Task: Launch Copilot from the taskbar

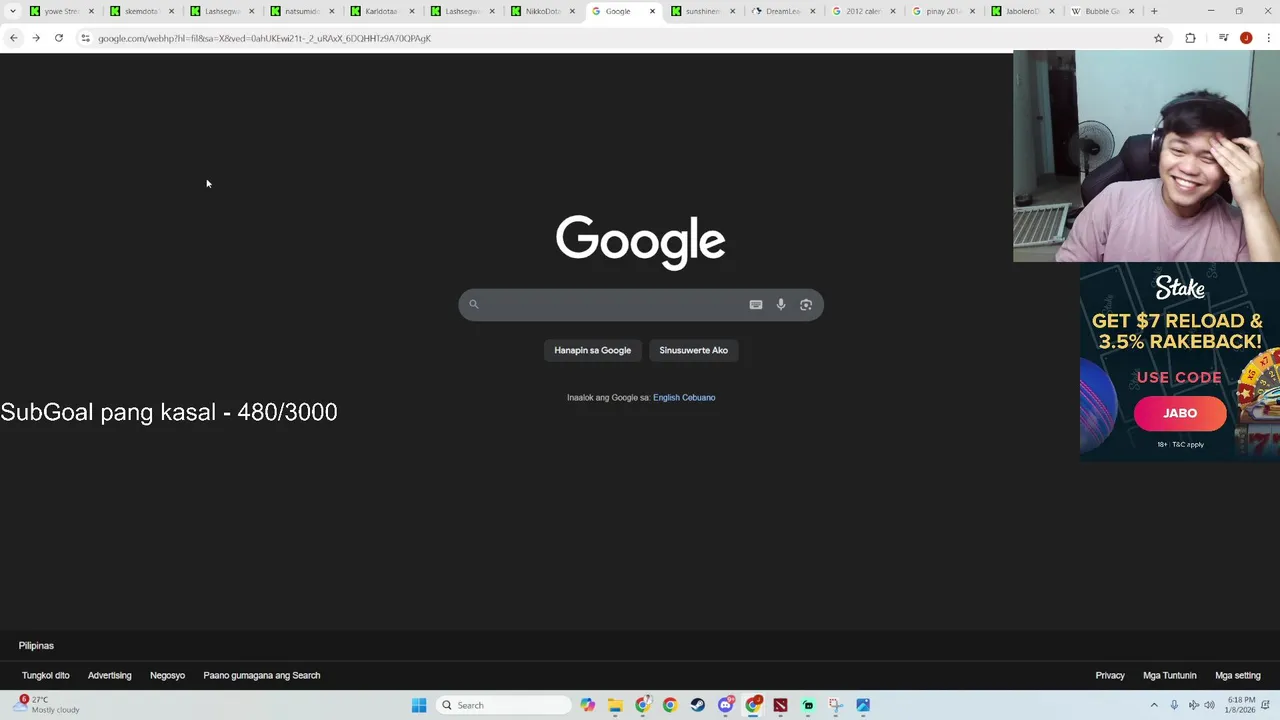Action: [x=588, y=705]
